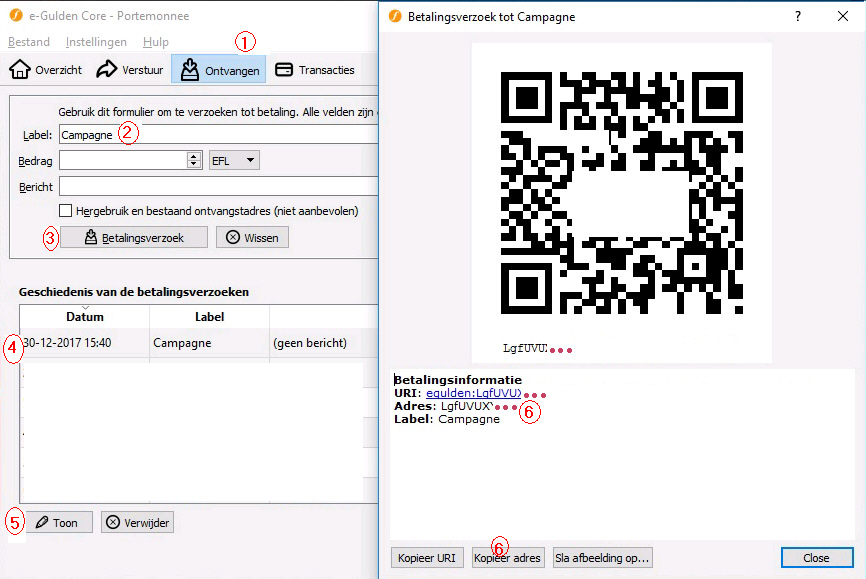Screen dimensions: 866x579
Task: Click the Sla afbeelding op button
Action: click(x=603, y=558)
